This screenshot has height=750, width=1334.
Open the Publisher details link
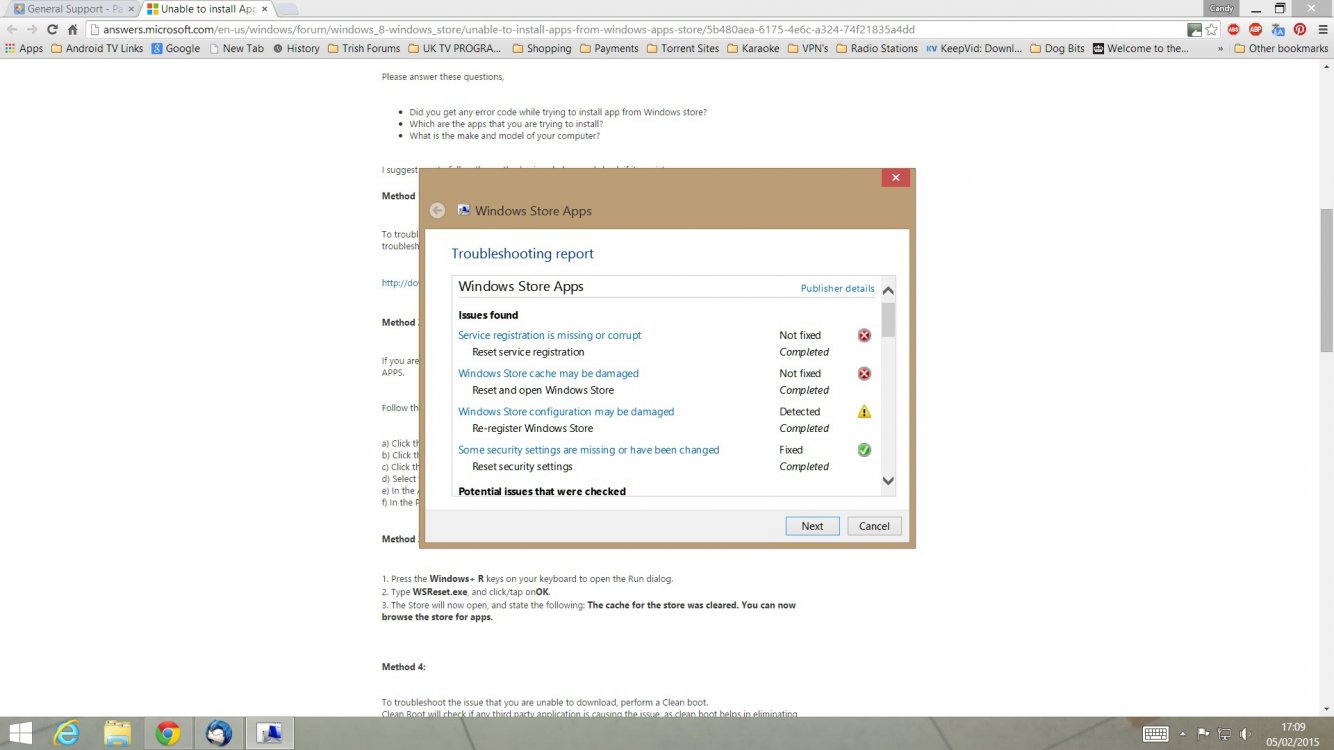coord(837,289)
